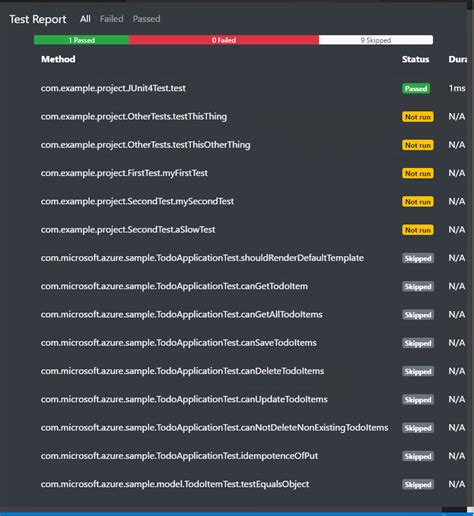Click the 1ms duration of JUnit4Test.test
The image size is (474, 516).
[x=457, y=88]
